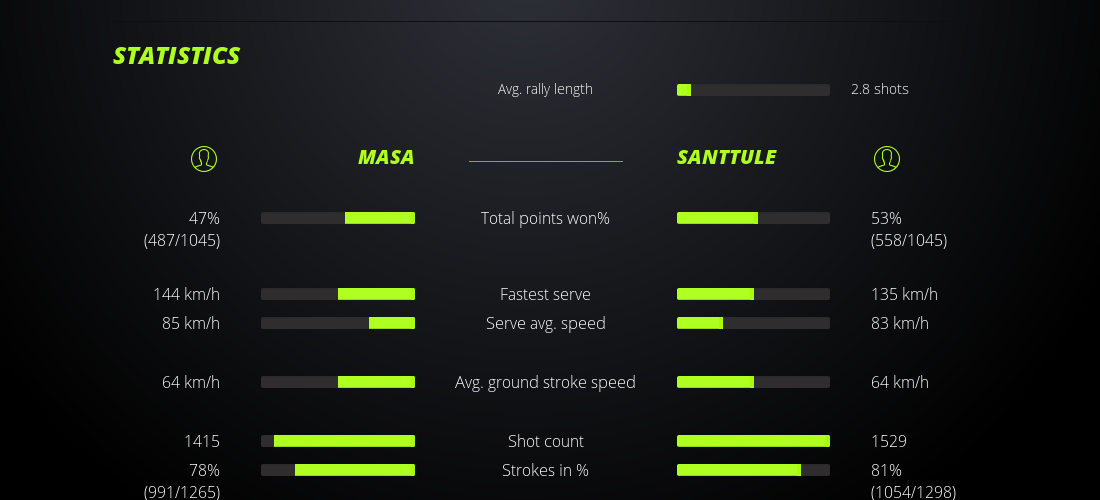Select the SANTTULE player name
This screenshot has width=1100, height=500.
726,157
